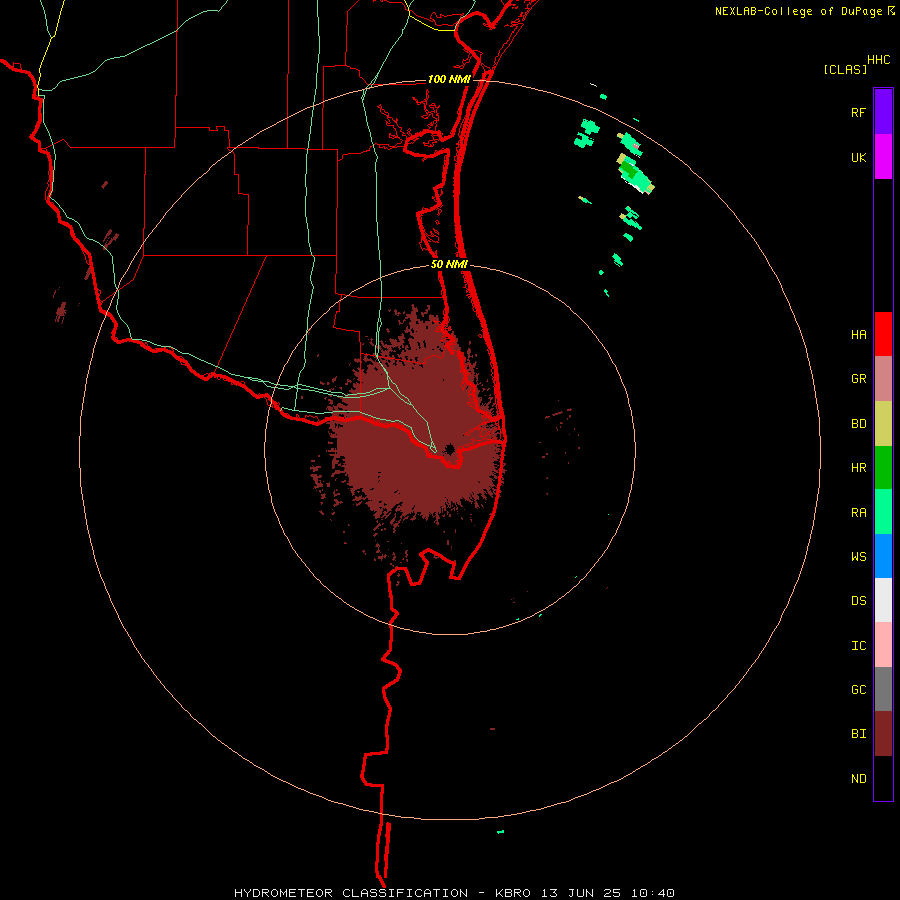This screenshot has width=900, height=900.
Task: Click the HA legend label
Action: click(x=858, y=335)
